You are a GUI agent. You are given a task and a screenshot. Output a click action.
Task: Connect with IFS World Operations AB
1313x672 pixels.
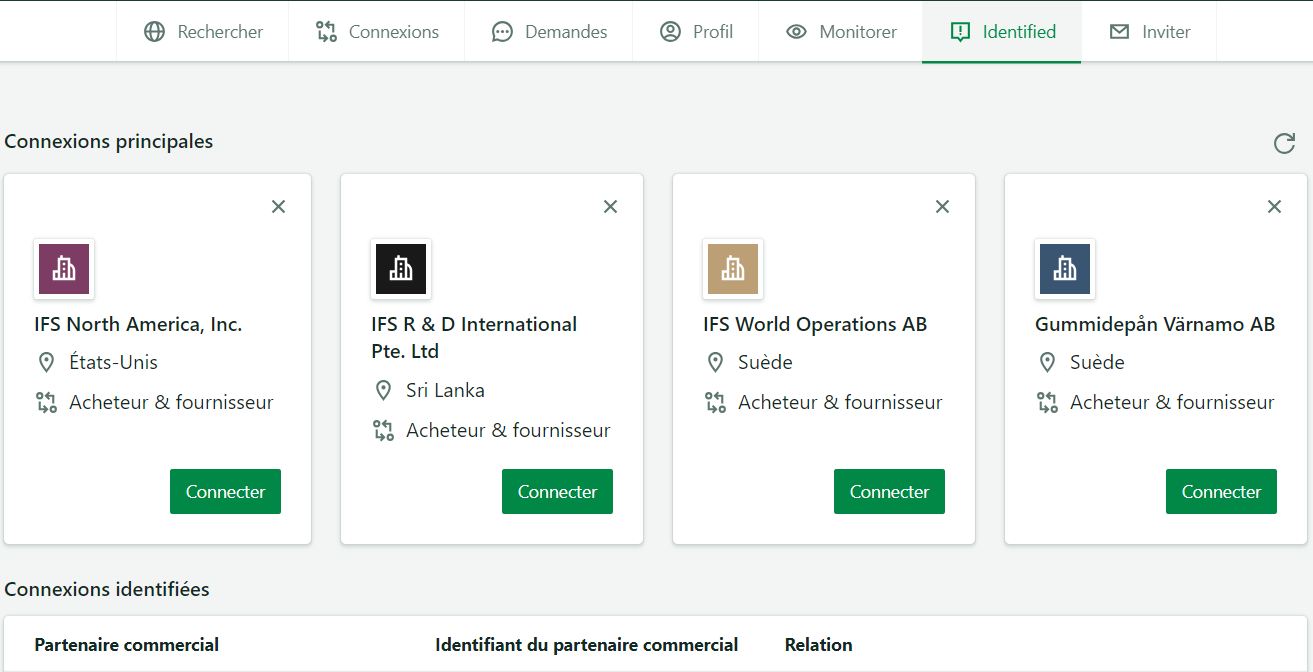889,492
